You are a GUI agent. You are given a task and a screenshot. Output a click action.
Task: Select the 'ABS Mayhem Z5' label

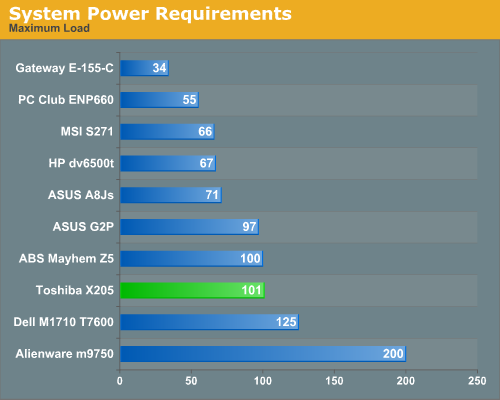[x=66, y=258]
